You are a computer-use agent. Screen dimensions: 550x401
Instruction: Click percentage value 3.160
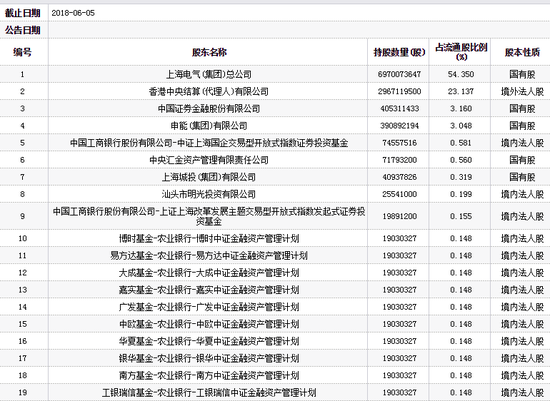[461, 109]
